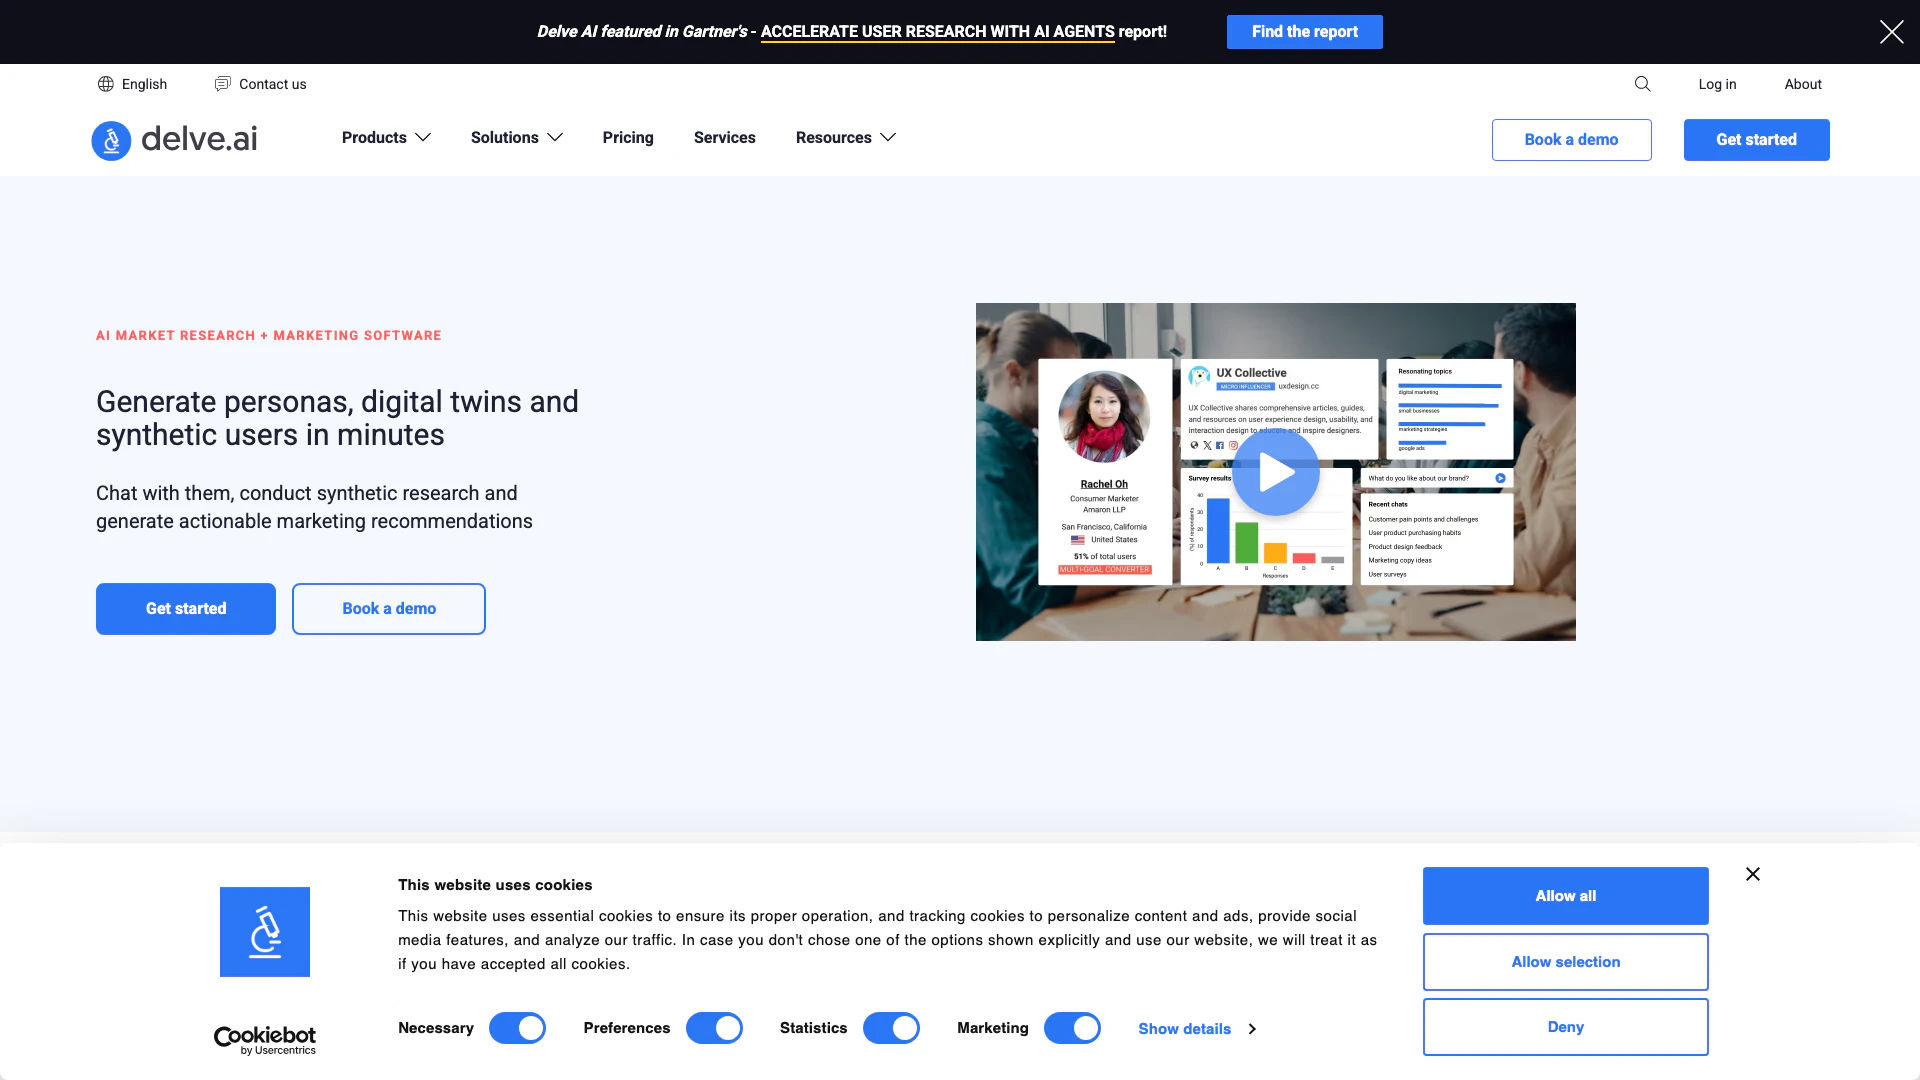Open the Pricing page
The width and height of the screenshot is (1920, 1080).
point(628,138)
